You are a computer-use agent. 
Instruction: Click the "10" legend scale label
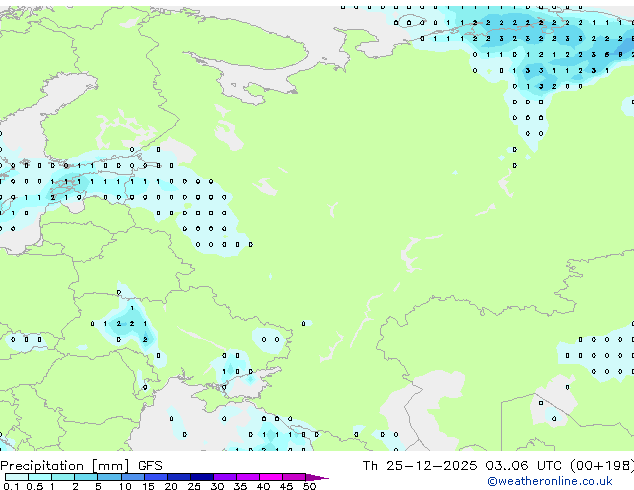click(x=125, y=486)
